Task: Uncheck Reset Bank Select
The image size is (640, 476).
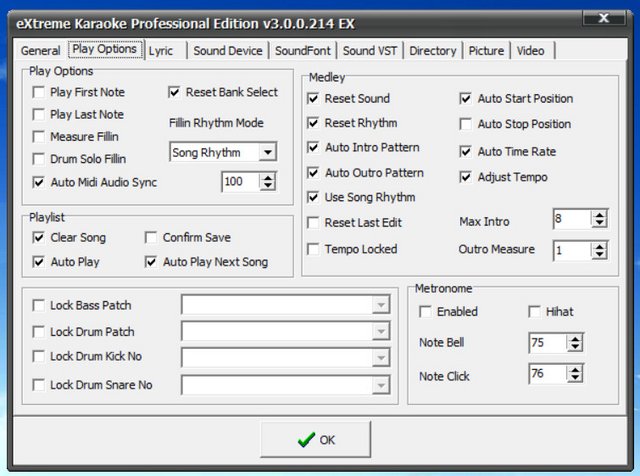Action: [174, 92]
